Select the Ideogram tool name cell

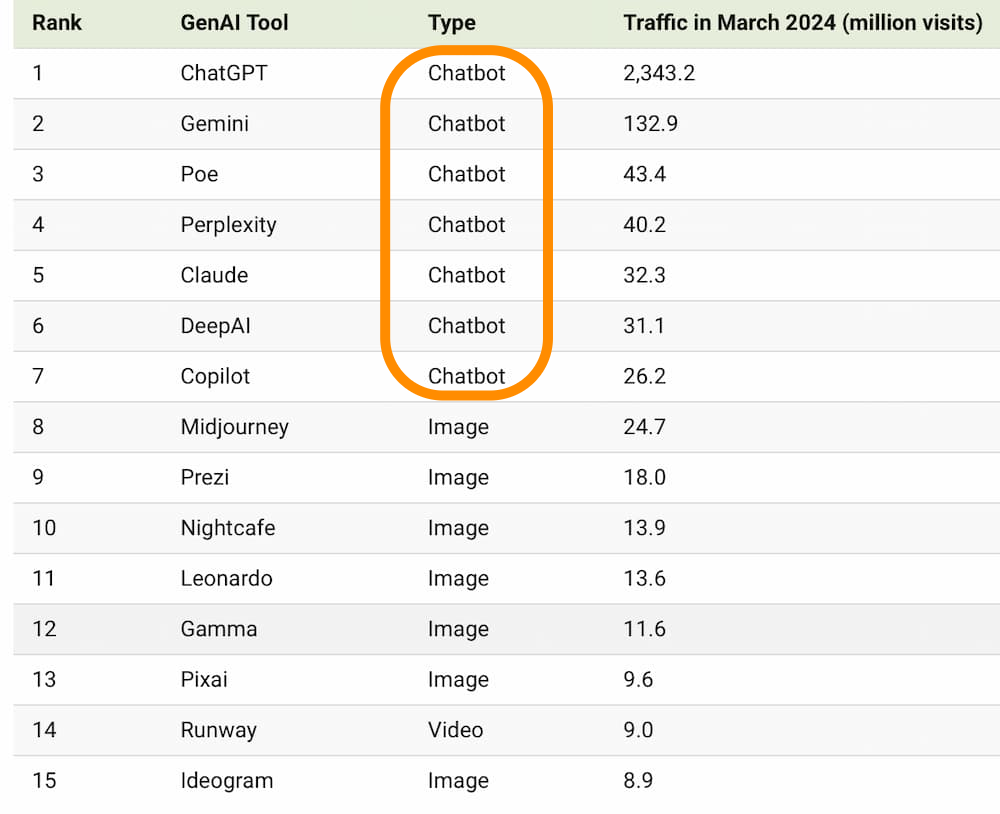coord(227,781)
